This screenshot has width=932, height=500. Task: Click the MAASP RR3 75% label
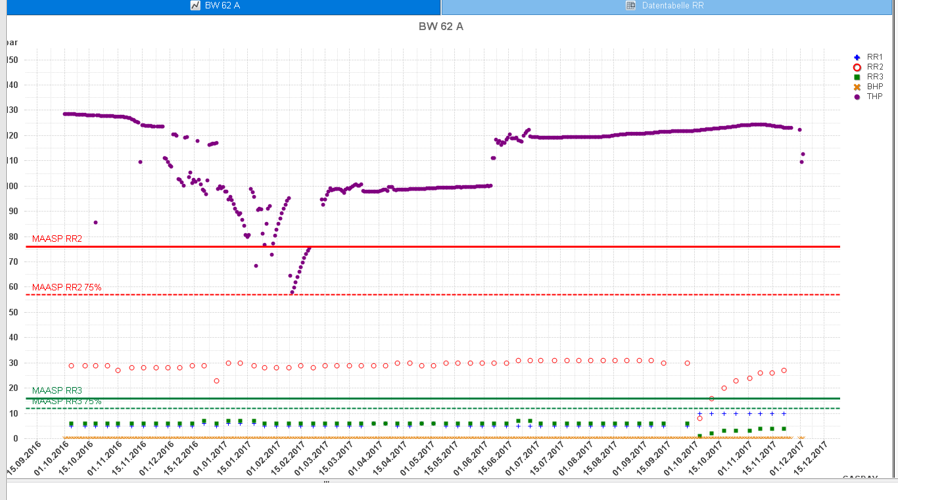[67, 401]
